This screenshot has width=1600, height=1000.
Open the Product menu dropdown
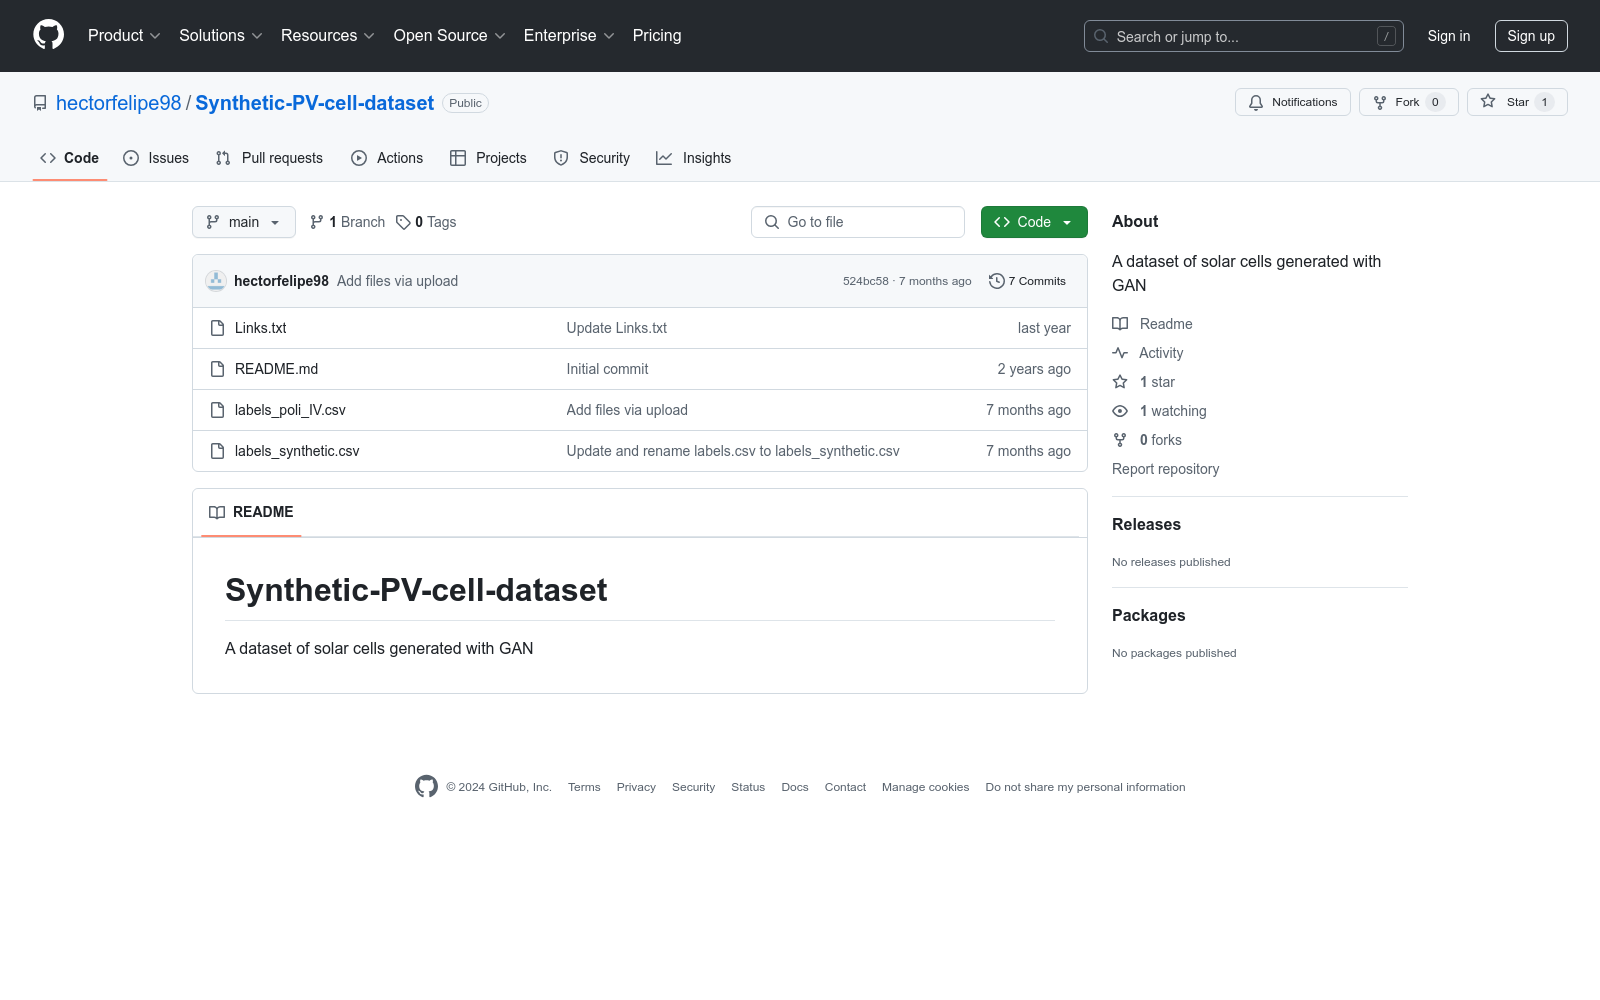click(124, 35)
